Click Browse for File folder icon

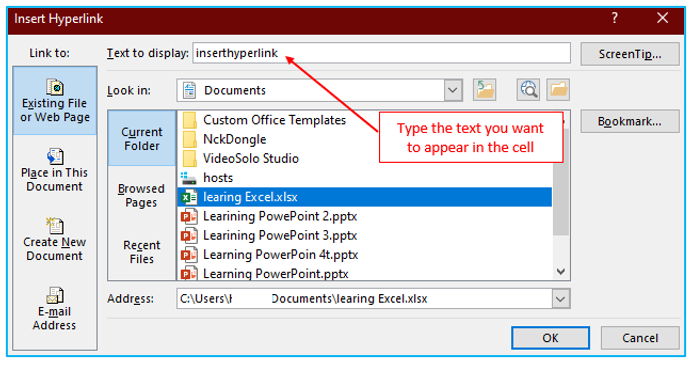(558, 90)
